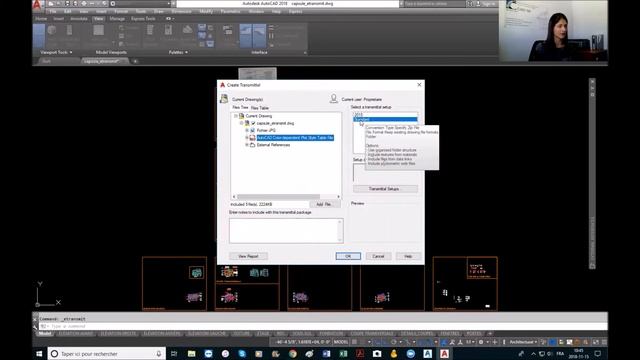This screenshot has width=640, height=360.
Task: Click the Add File button
Action: [324, 204]
